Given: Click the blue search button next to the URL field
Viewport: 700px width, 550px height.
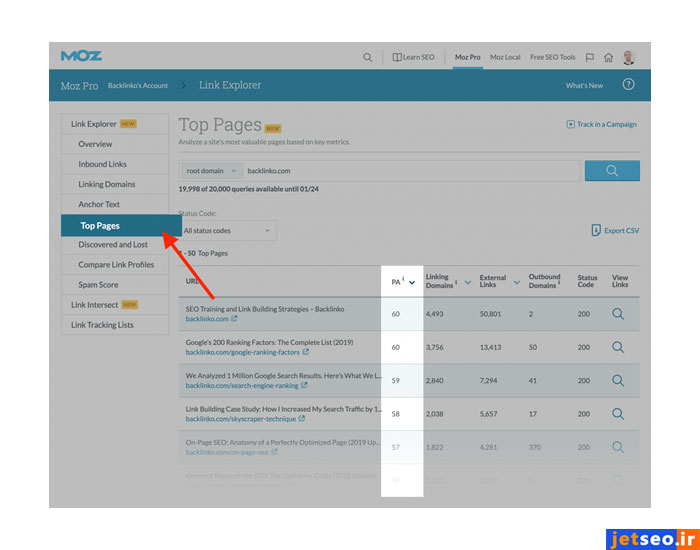Looking at the screenshot, I should click(x=610, y=171).
